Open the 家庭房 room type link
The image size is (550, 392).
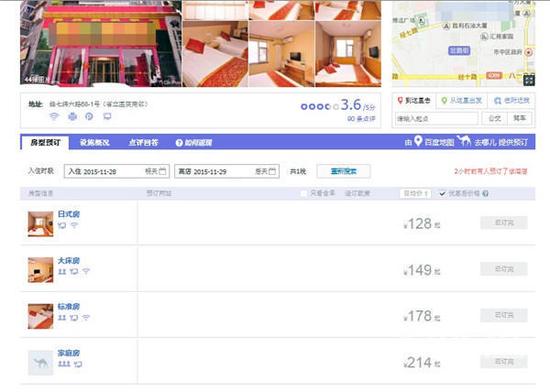click(69, 353)
